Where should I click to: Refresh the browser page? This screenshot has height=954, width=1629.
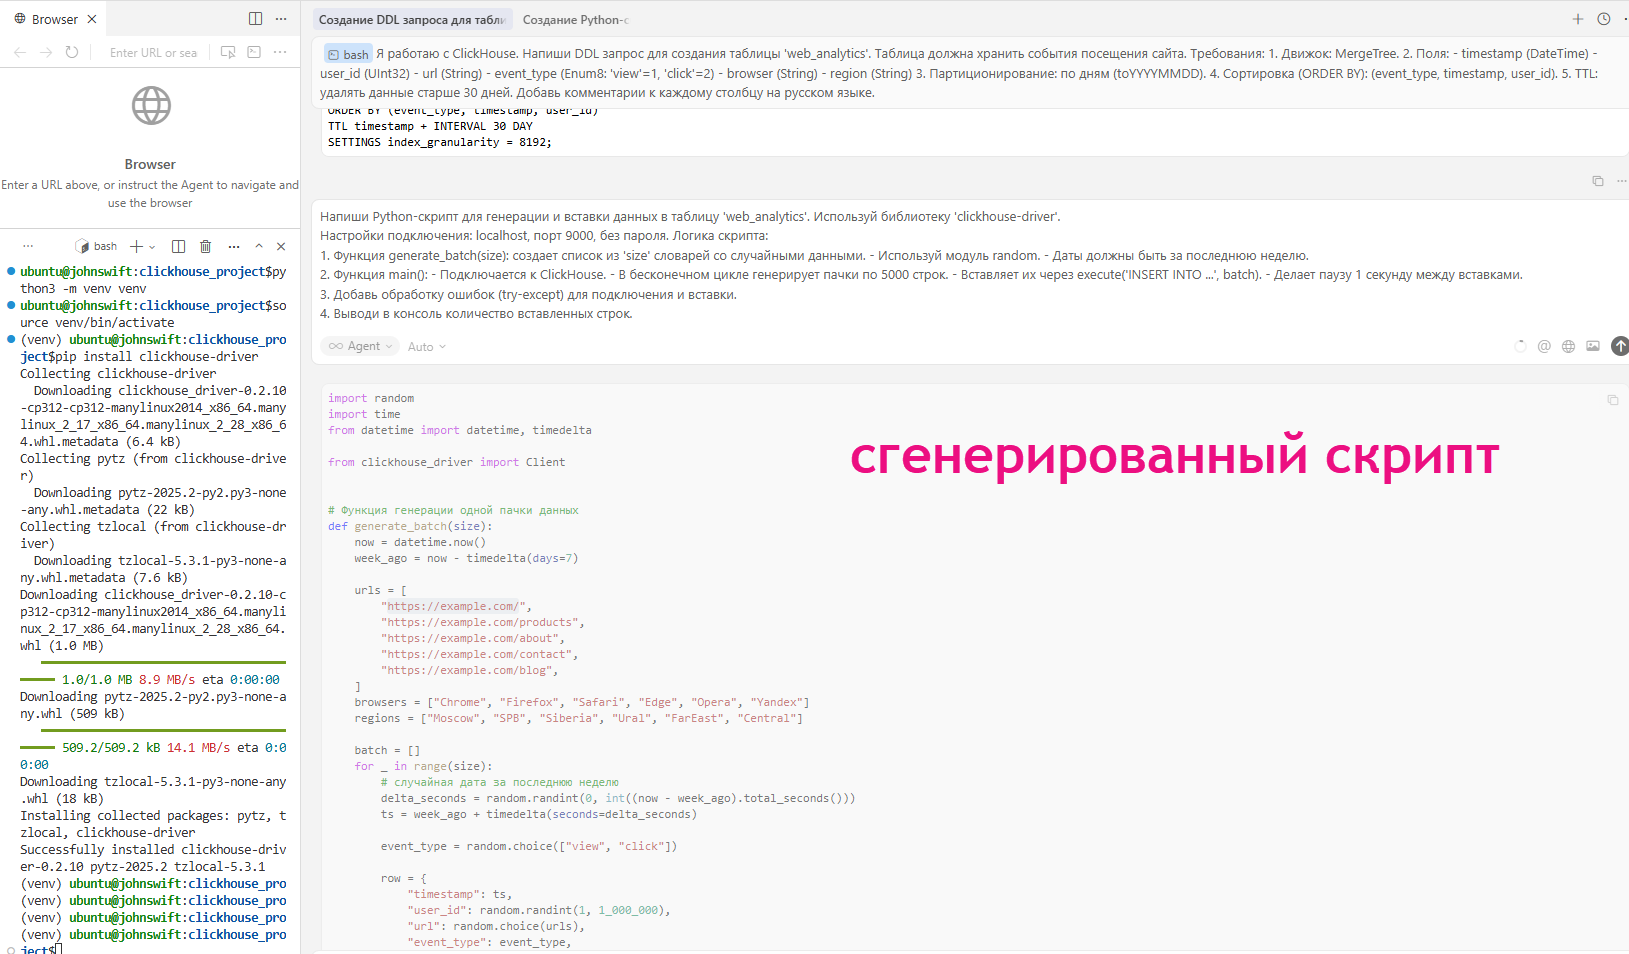pos(71,52)
